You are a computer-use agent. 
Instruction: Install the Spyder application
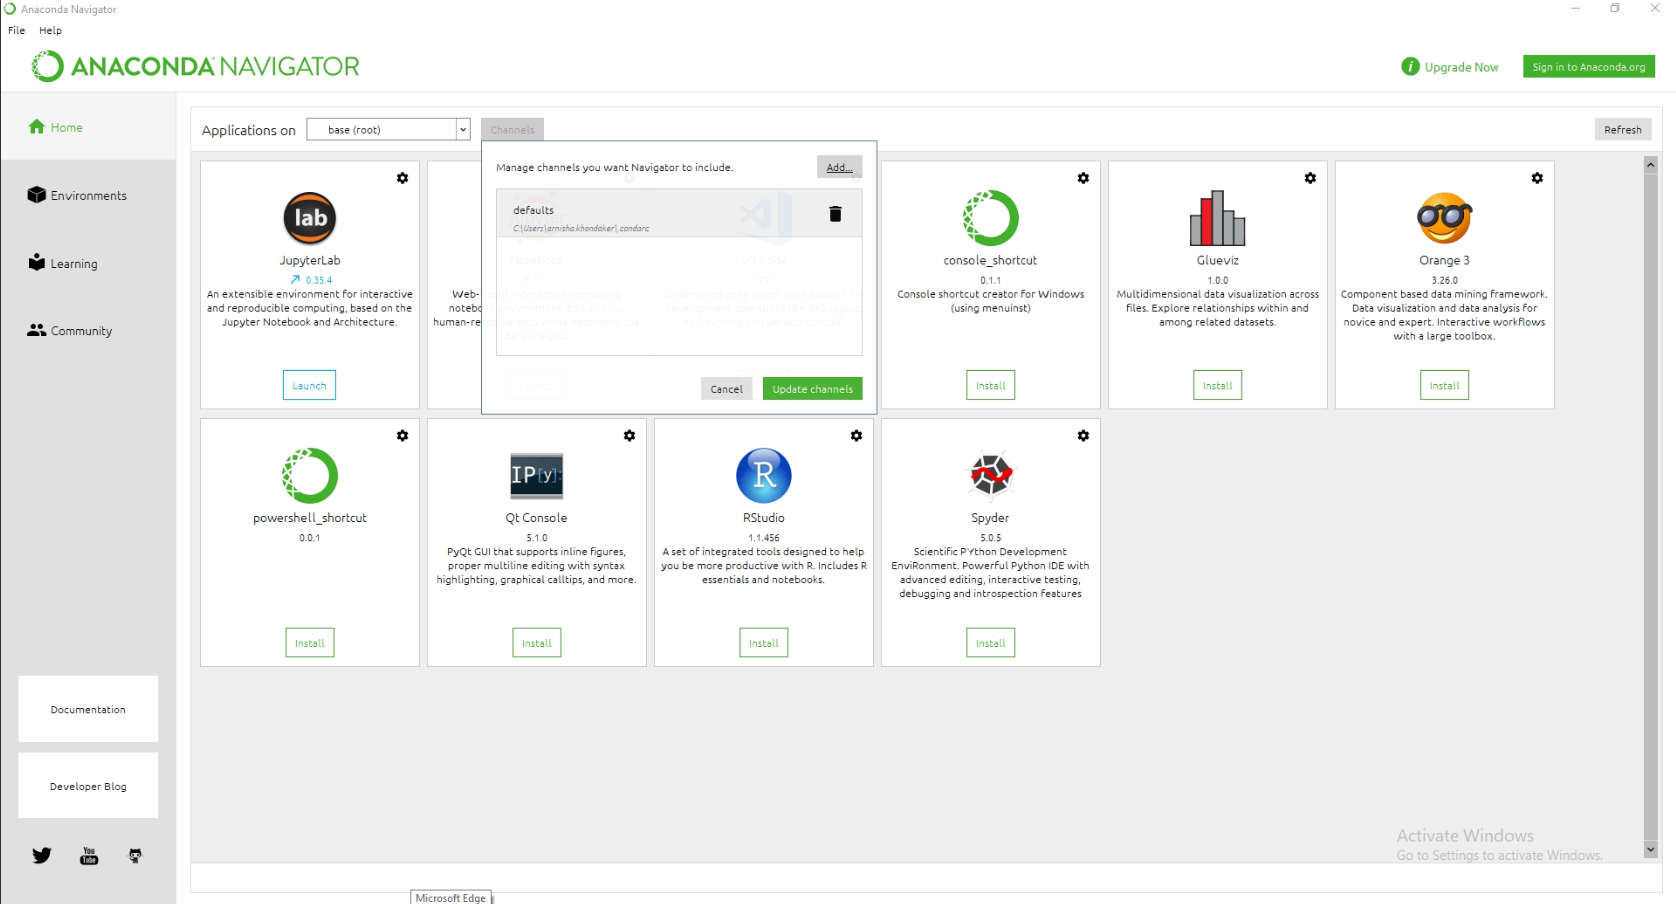[990, 643]
